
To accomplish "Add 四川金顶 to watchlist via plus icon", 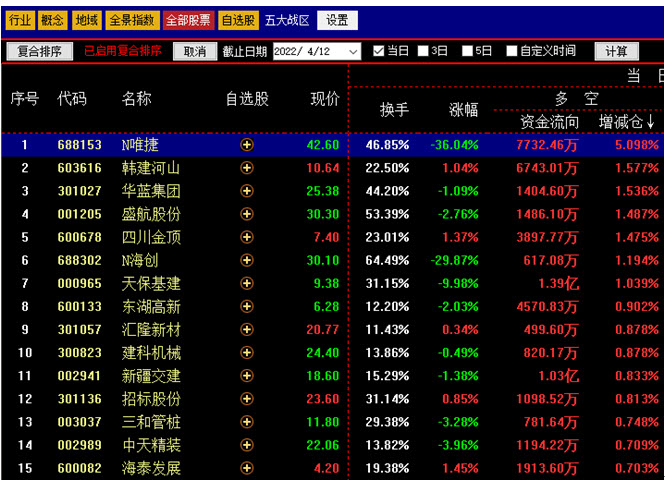I will point(246,237).
